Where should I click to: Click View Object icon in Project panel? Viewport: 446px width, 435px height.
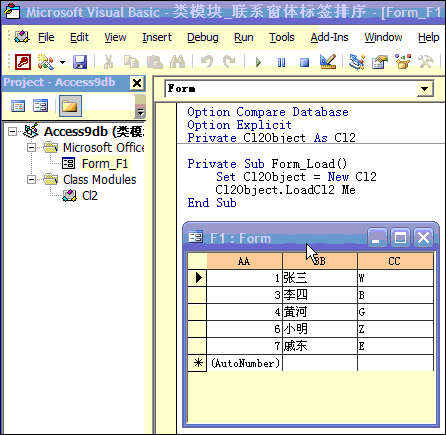click(x=40, y=106)
